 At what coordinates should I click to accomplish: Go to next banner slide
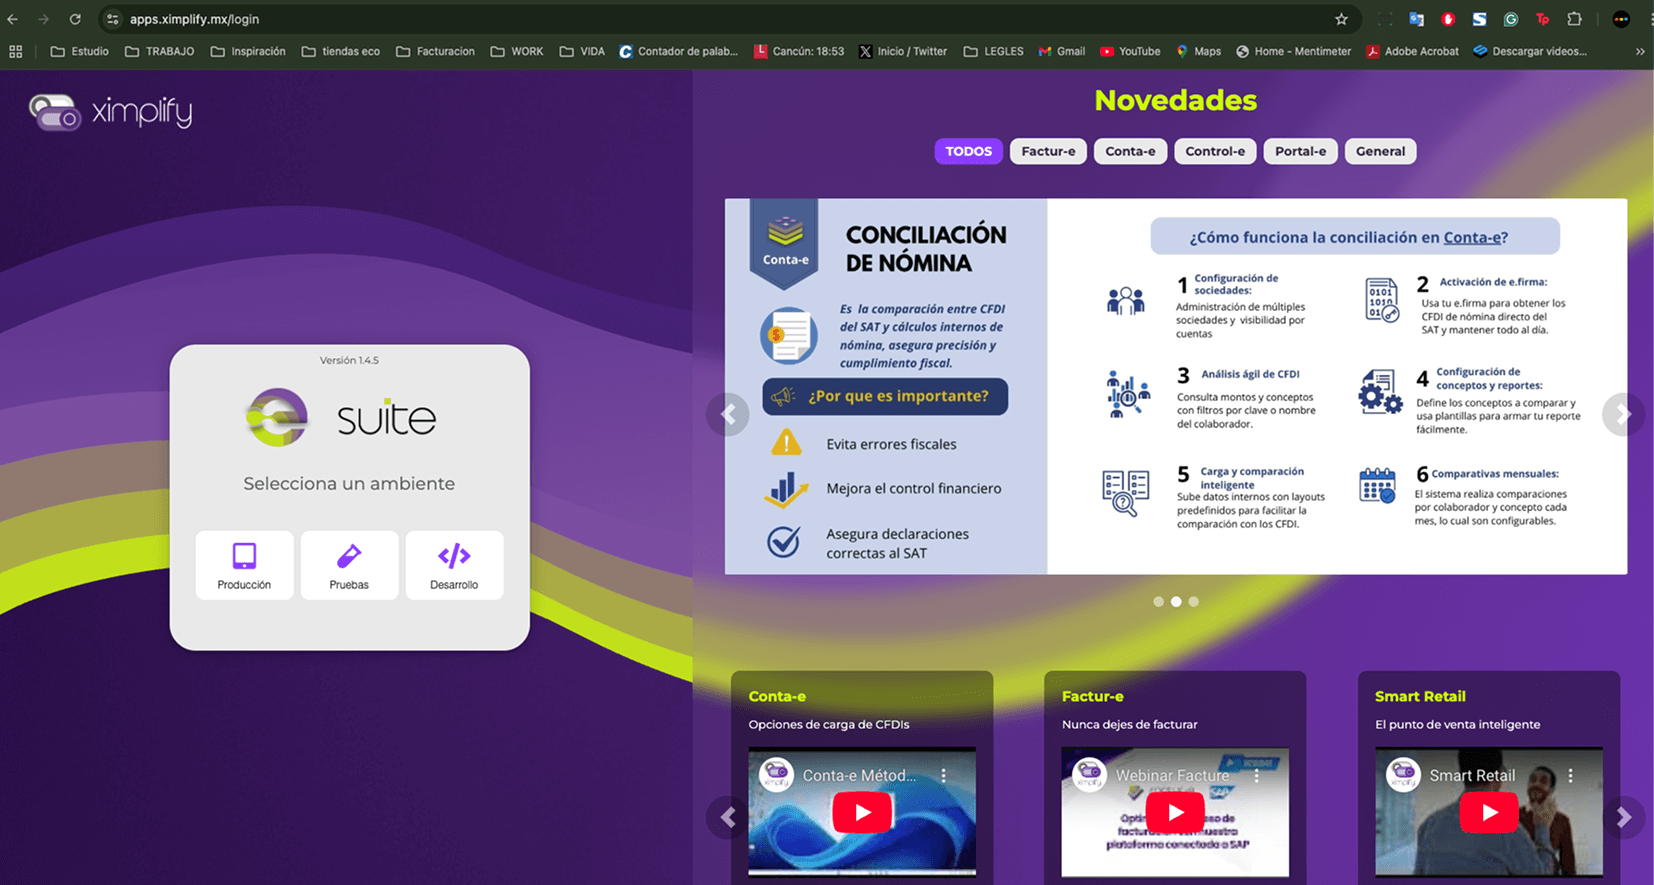point(1623,414)
